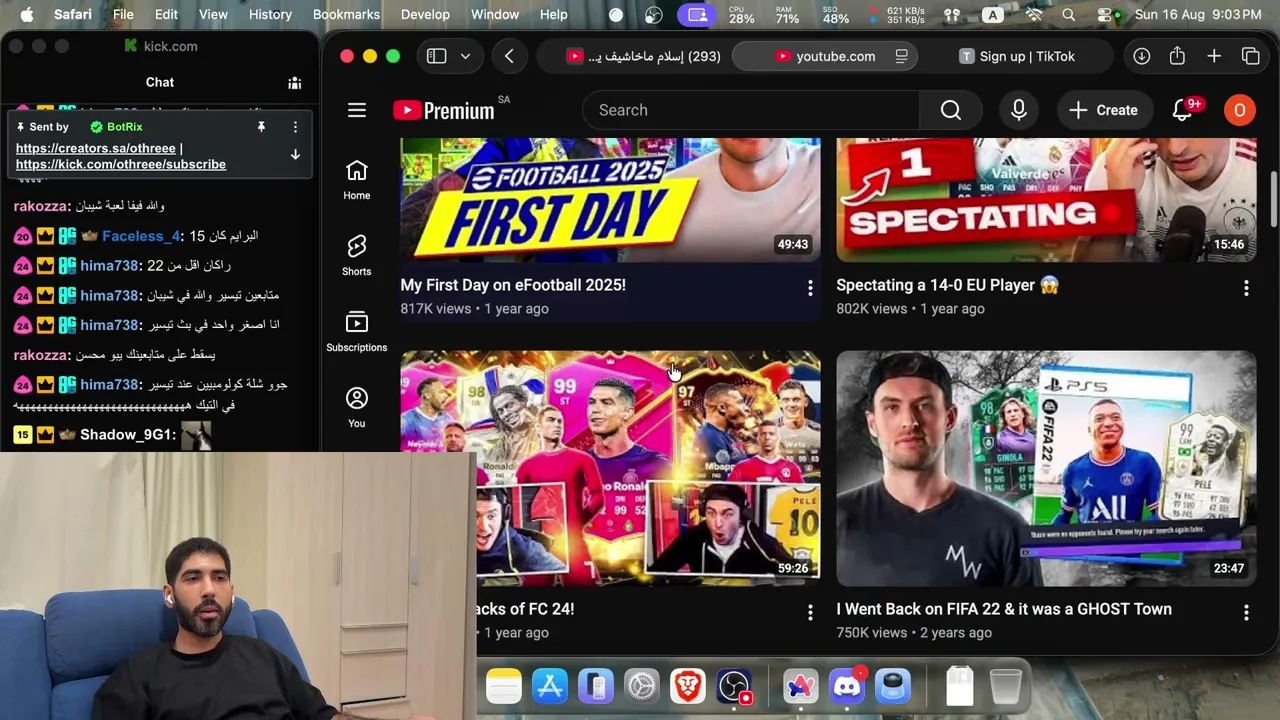Open the page menu icon in the address bar
The height and width of the screenshot is (720, 1280).
pos(901,56)
